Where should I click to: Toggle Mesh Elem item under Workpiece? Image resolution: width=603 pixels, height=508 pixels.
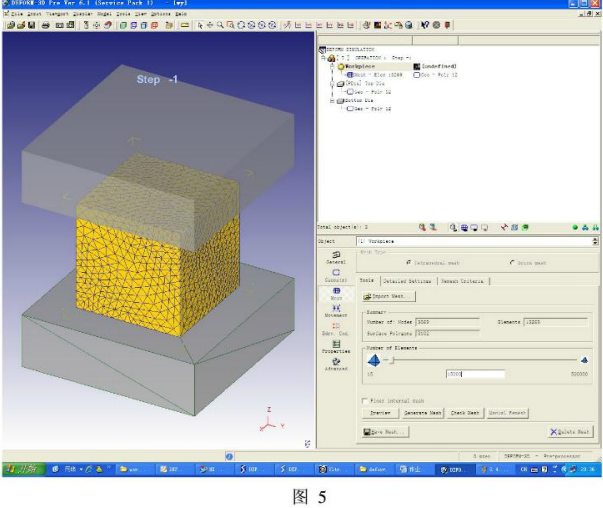pos(375,75)
